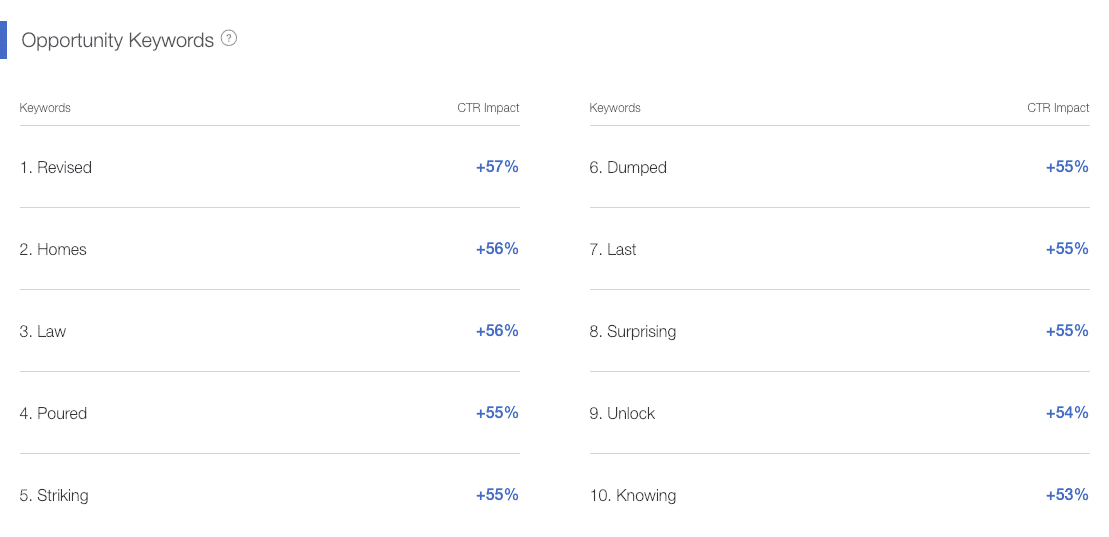Select the Surprising keyword

click(632, 332)
